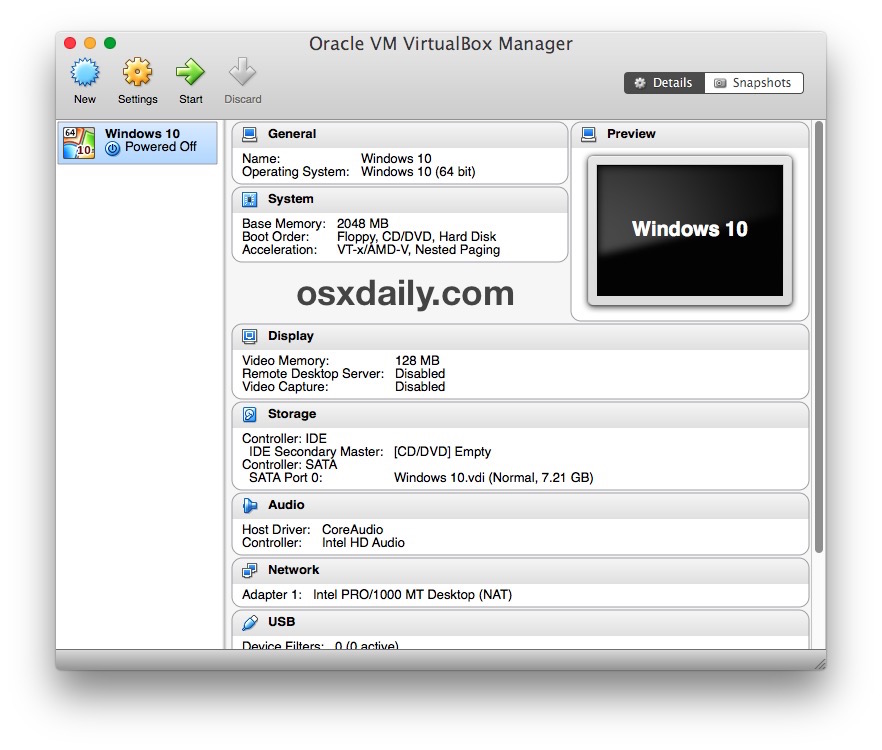
Task: Click the General section icon
Action: click(252, 134)
